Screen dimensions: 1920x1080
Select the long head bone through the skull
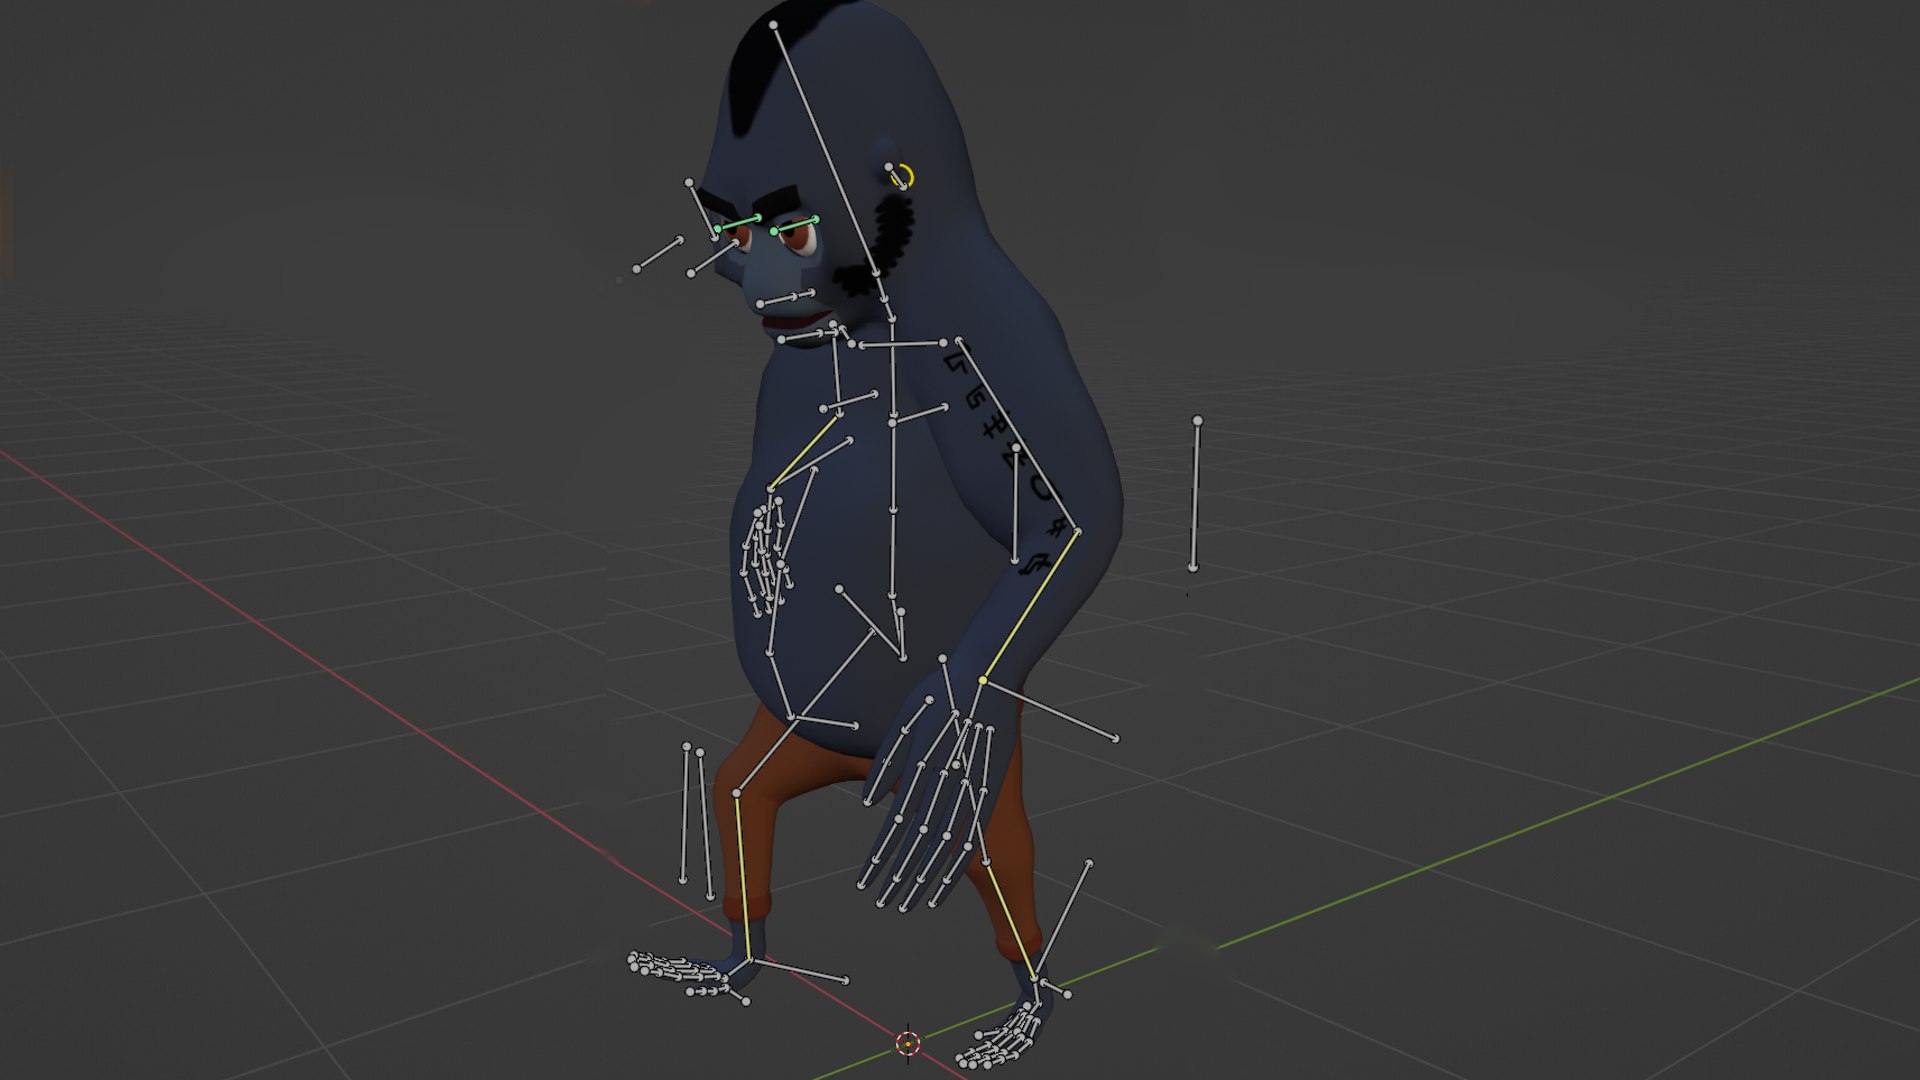(x=826, y=149)
